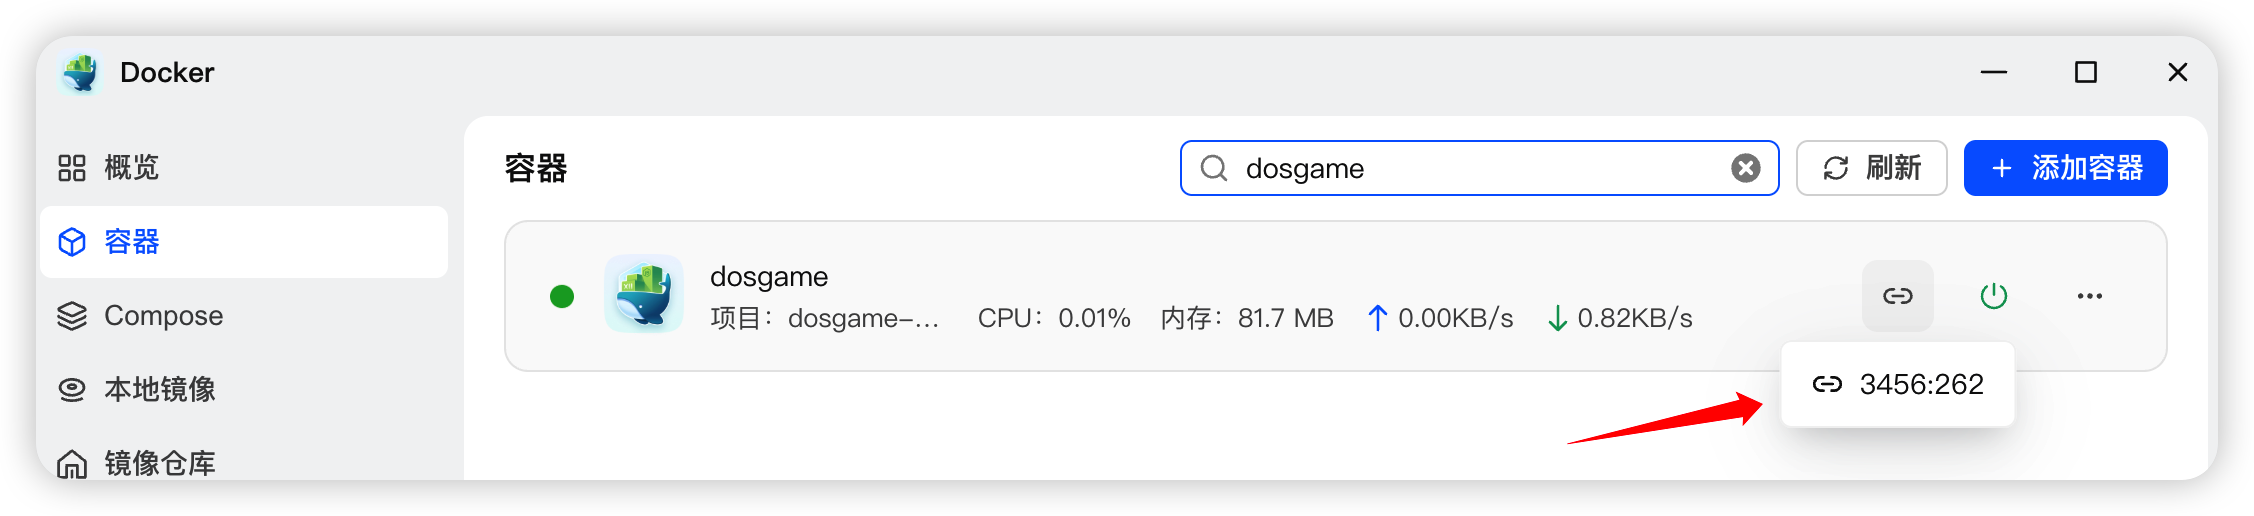Clear the search text with X icon
The width and height of the screenshot is (2254, 516).
[1746, 168]
